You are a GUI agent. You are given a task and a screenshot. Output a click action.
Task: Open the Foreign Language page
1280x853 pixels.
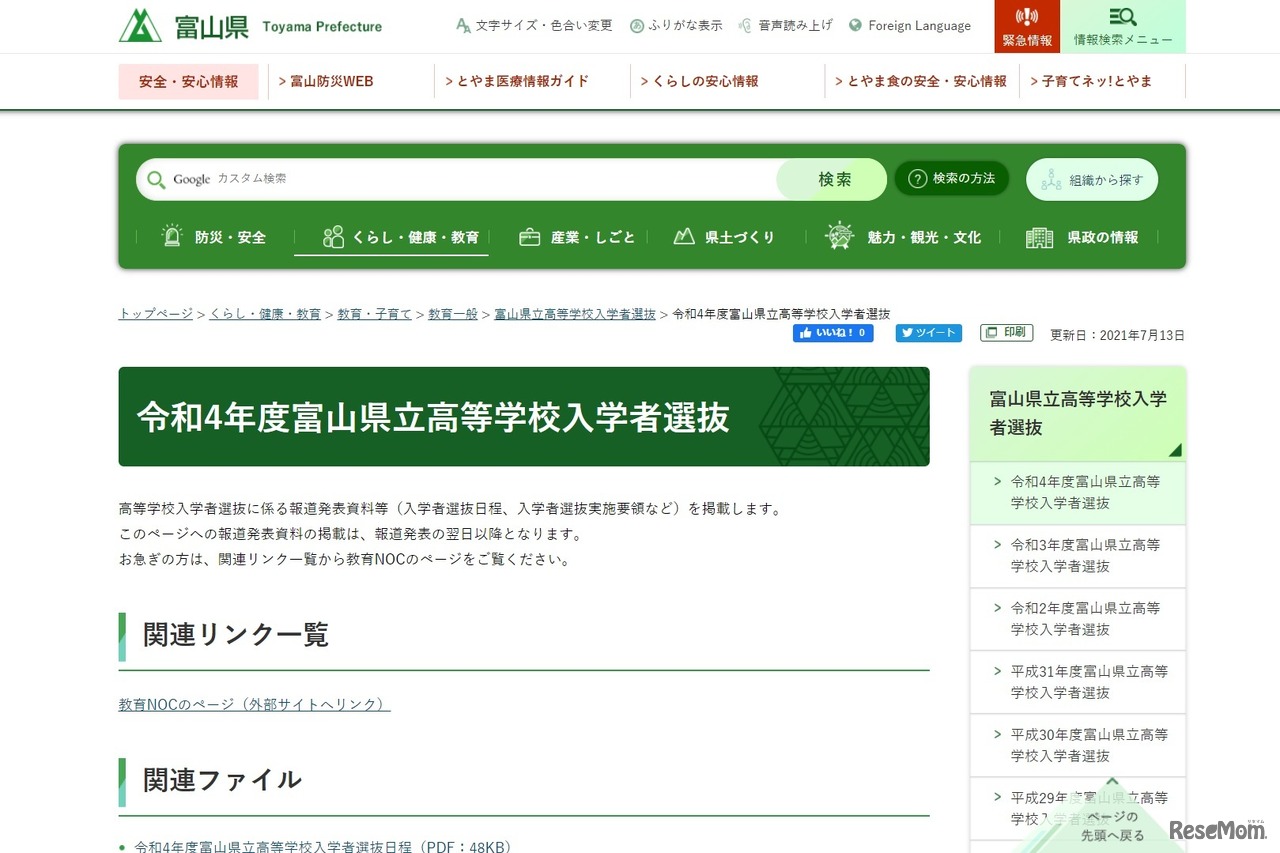[909, 26]
